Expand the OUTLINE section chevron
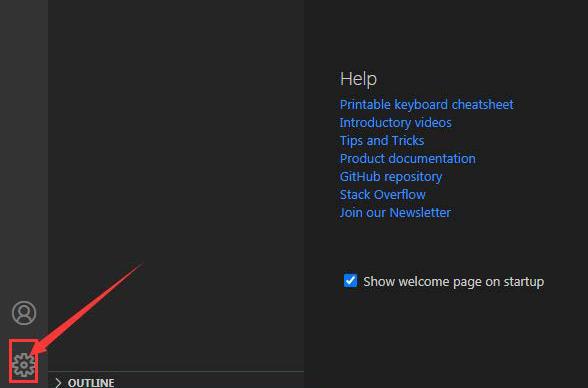The height and width of the screenshot is (388, 588). (x=58, y=383)
